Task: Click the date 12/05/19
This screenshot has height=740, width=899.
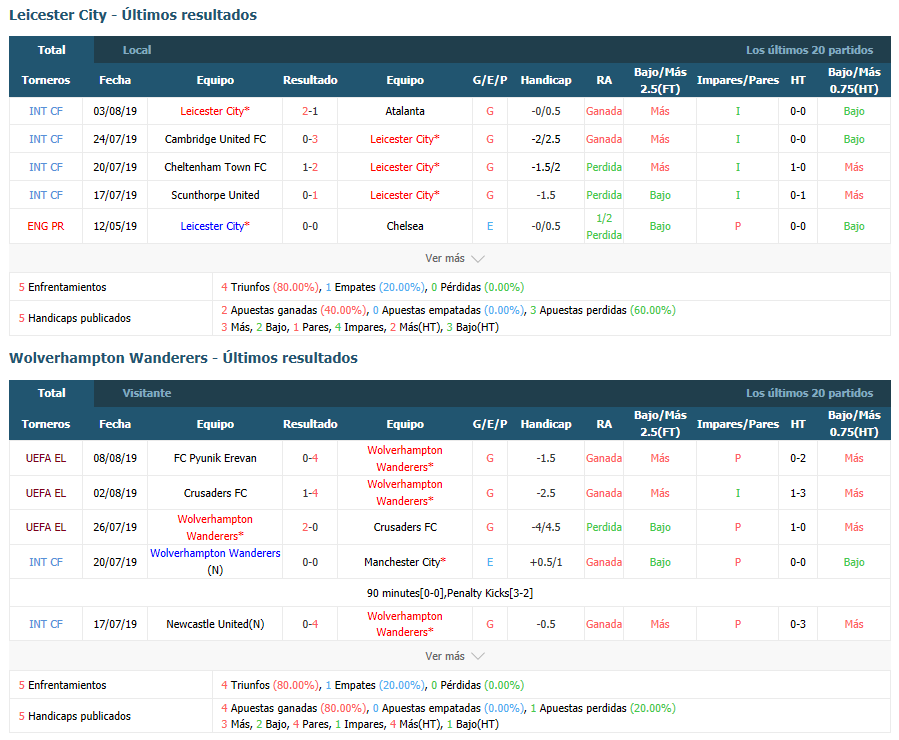Action: click(x=115, y=226)
